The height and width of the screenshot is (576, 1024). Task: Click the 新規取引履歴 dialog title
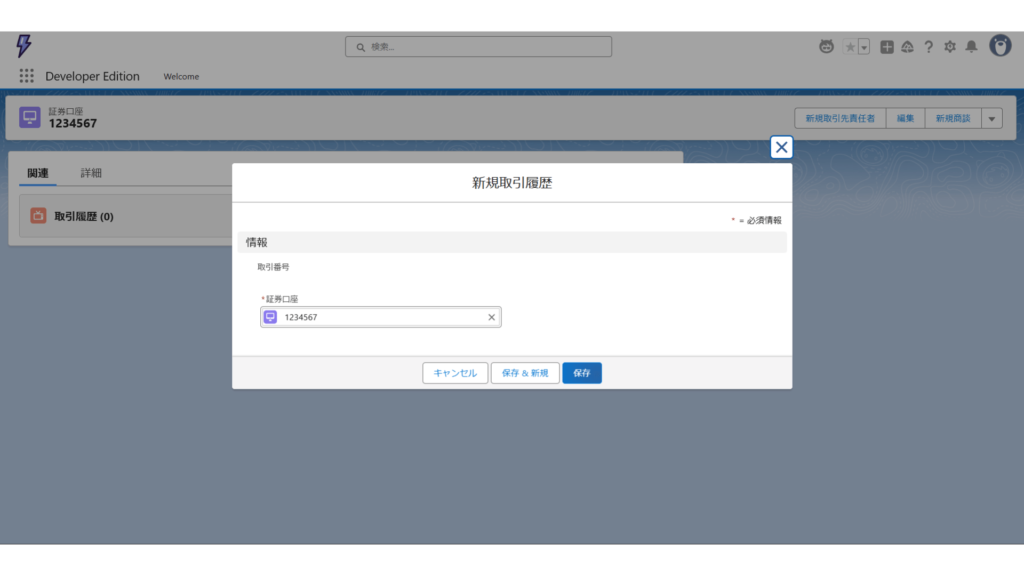pos(512,183)
